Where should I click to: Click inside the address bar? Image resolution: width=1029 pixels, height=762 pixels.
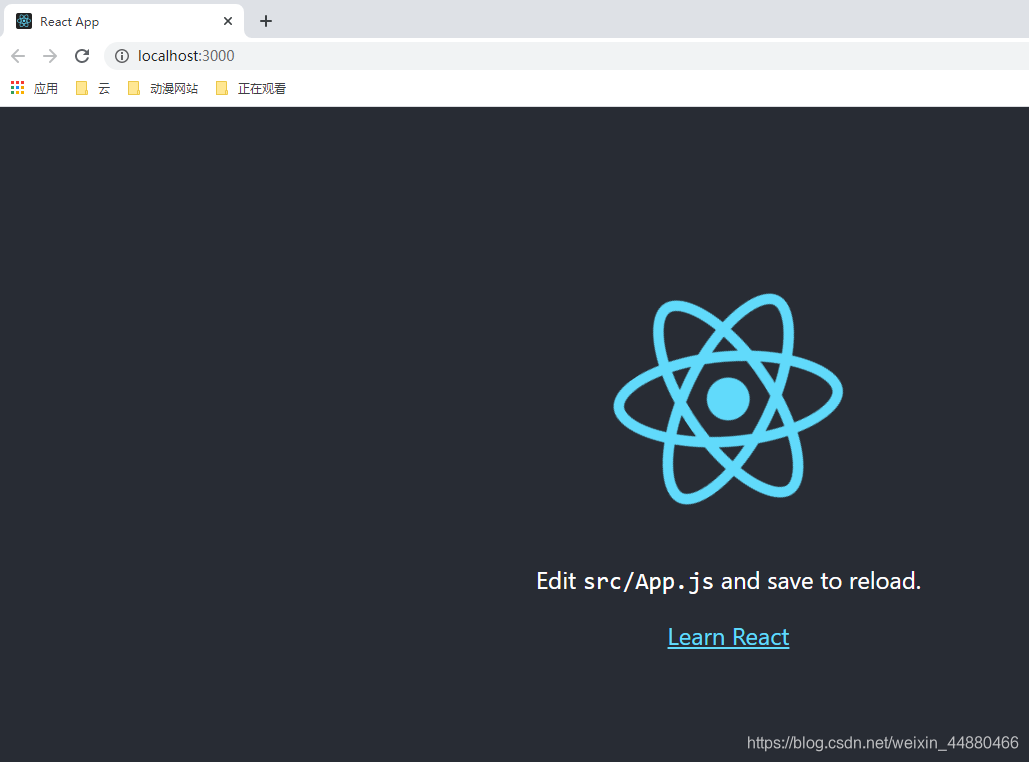pyautogui.click(x=300, y=56)
